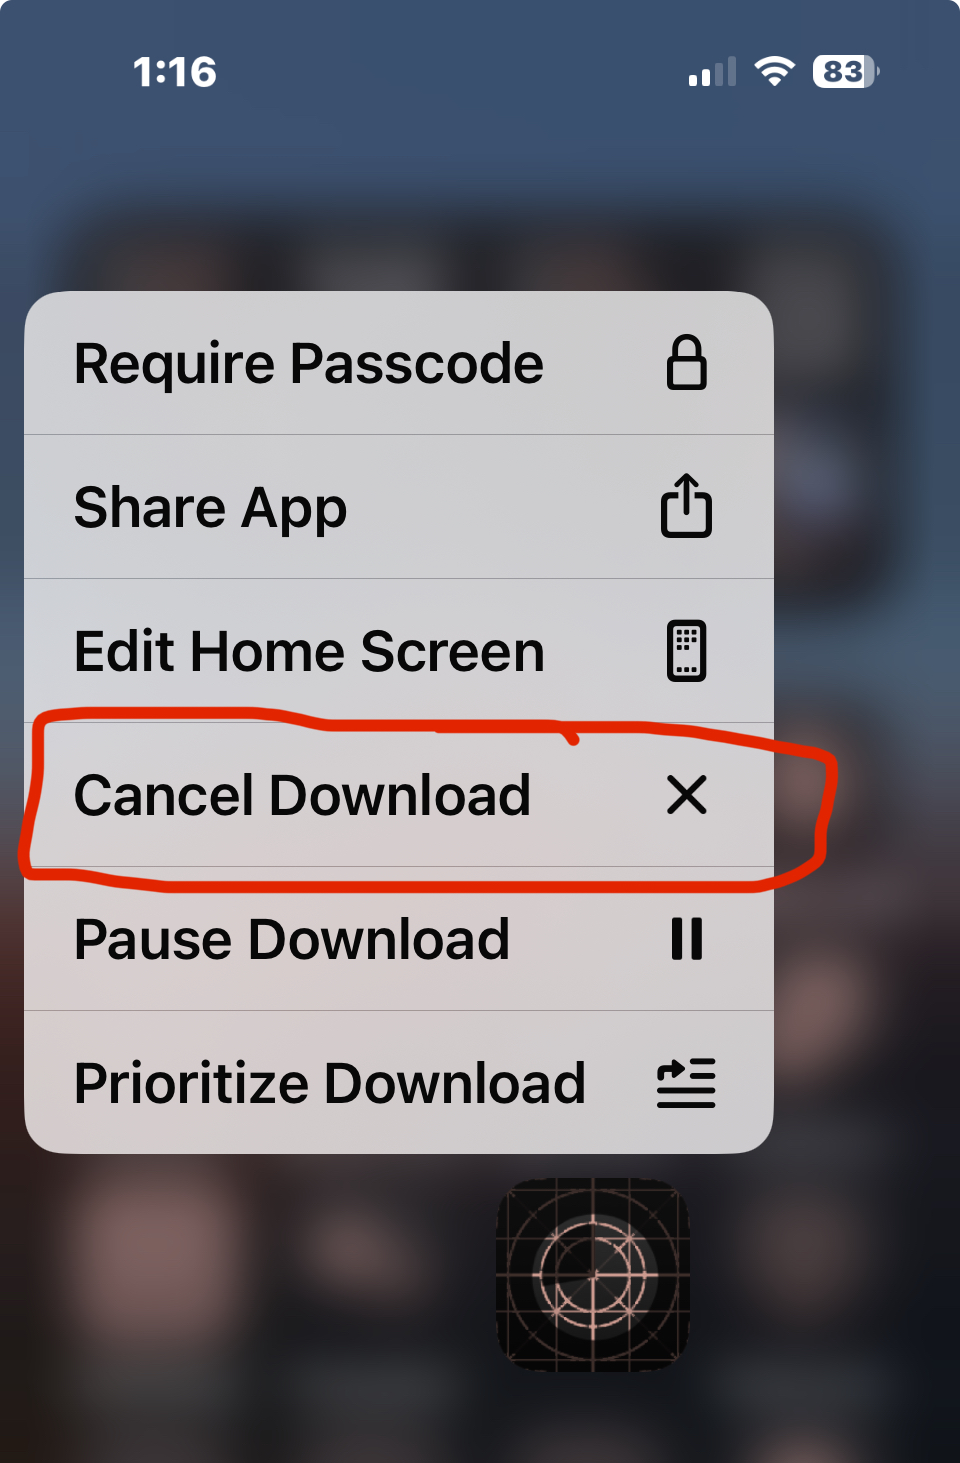Select Pause Download menu item

click(x=399, y=939)
